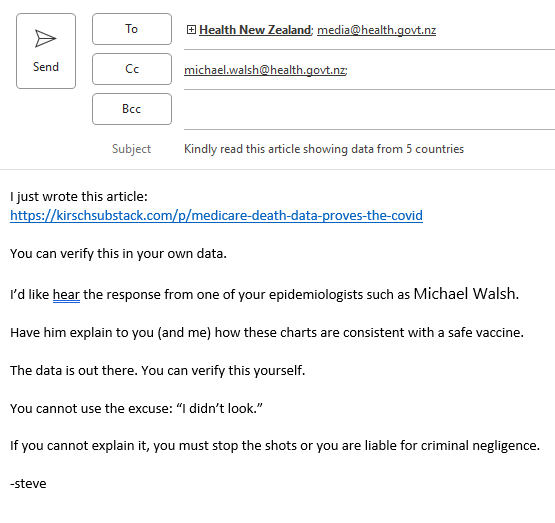Click the '-steve' signature line
The image size is (555, 523).
(x=28, y=484)
